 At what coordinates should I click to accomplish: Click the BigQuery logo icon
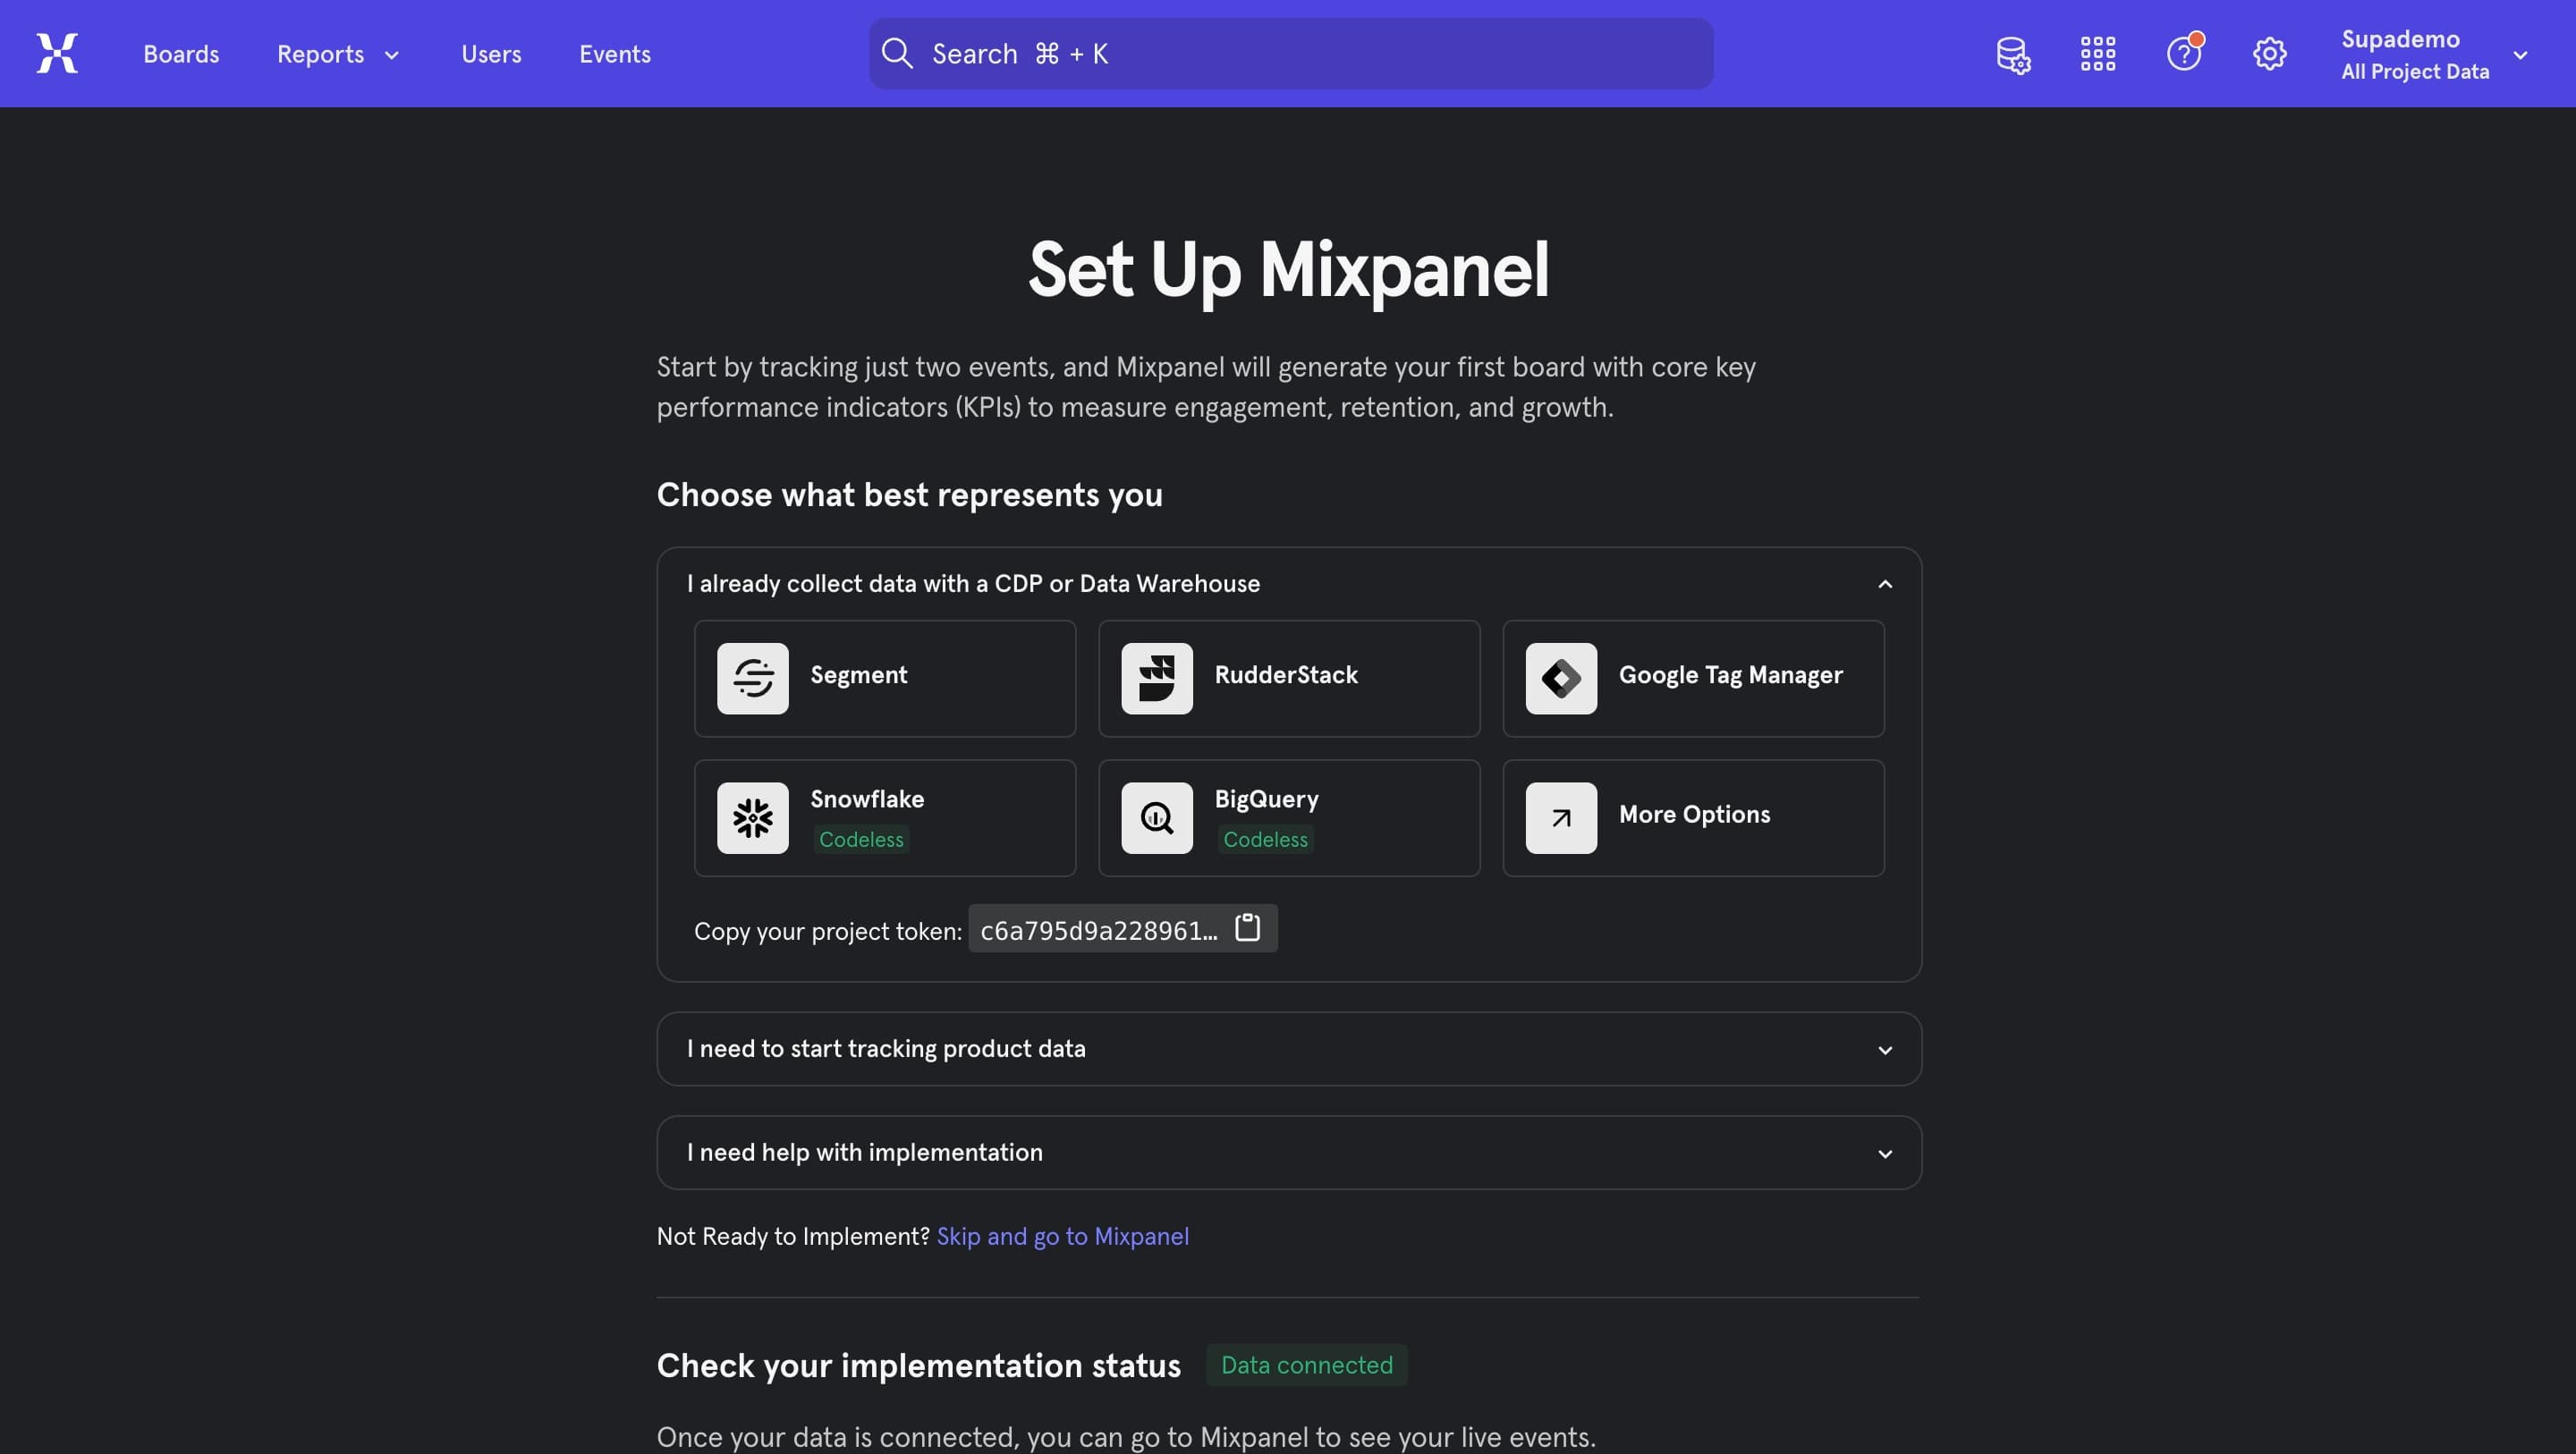point(1157,818)
